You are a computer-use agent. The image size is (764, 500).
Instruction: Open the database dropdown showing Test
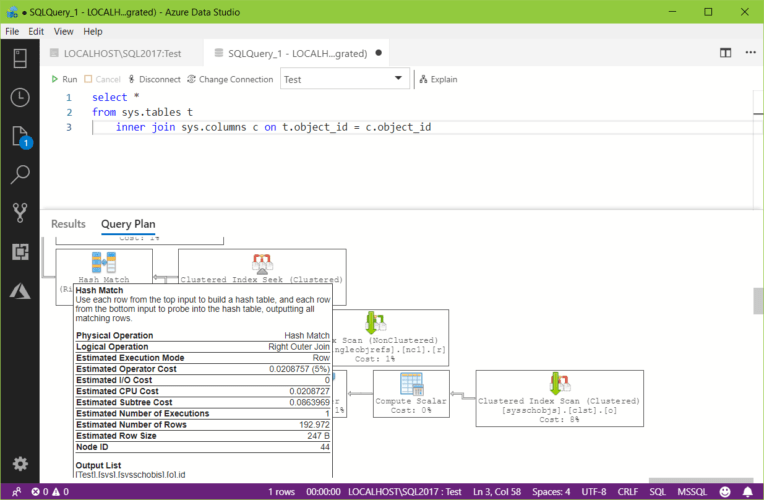tap(344, 79)
